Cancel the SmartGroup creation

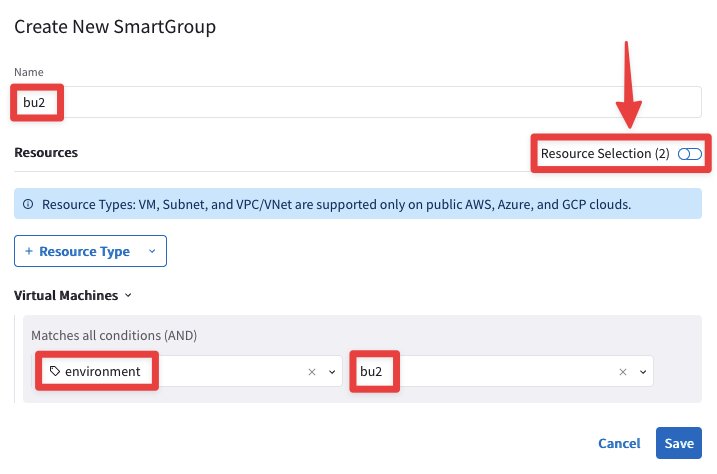[x=619, y=443]
